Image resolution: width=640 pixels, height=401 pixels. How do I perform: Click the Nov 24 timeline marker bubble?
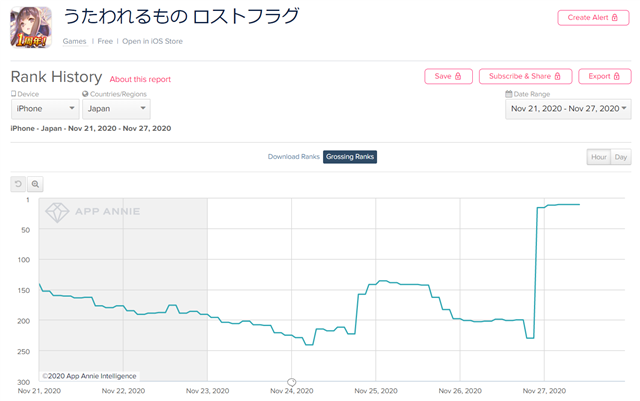291,382
